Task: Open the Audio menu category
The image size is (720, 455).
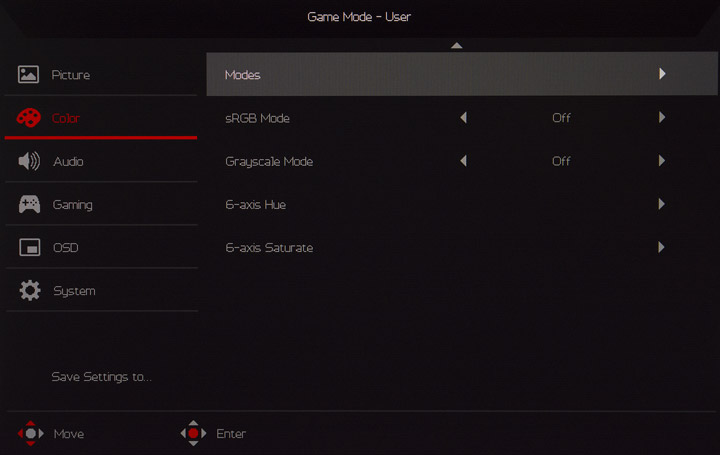Action: pyautogui.click(x=68, y=161)
